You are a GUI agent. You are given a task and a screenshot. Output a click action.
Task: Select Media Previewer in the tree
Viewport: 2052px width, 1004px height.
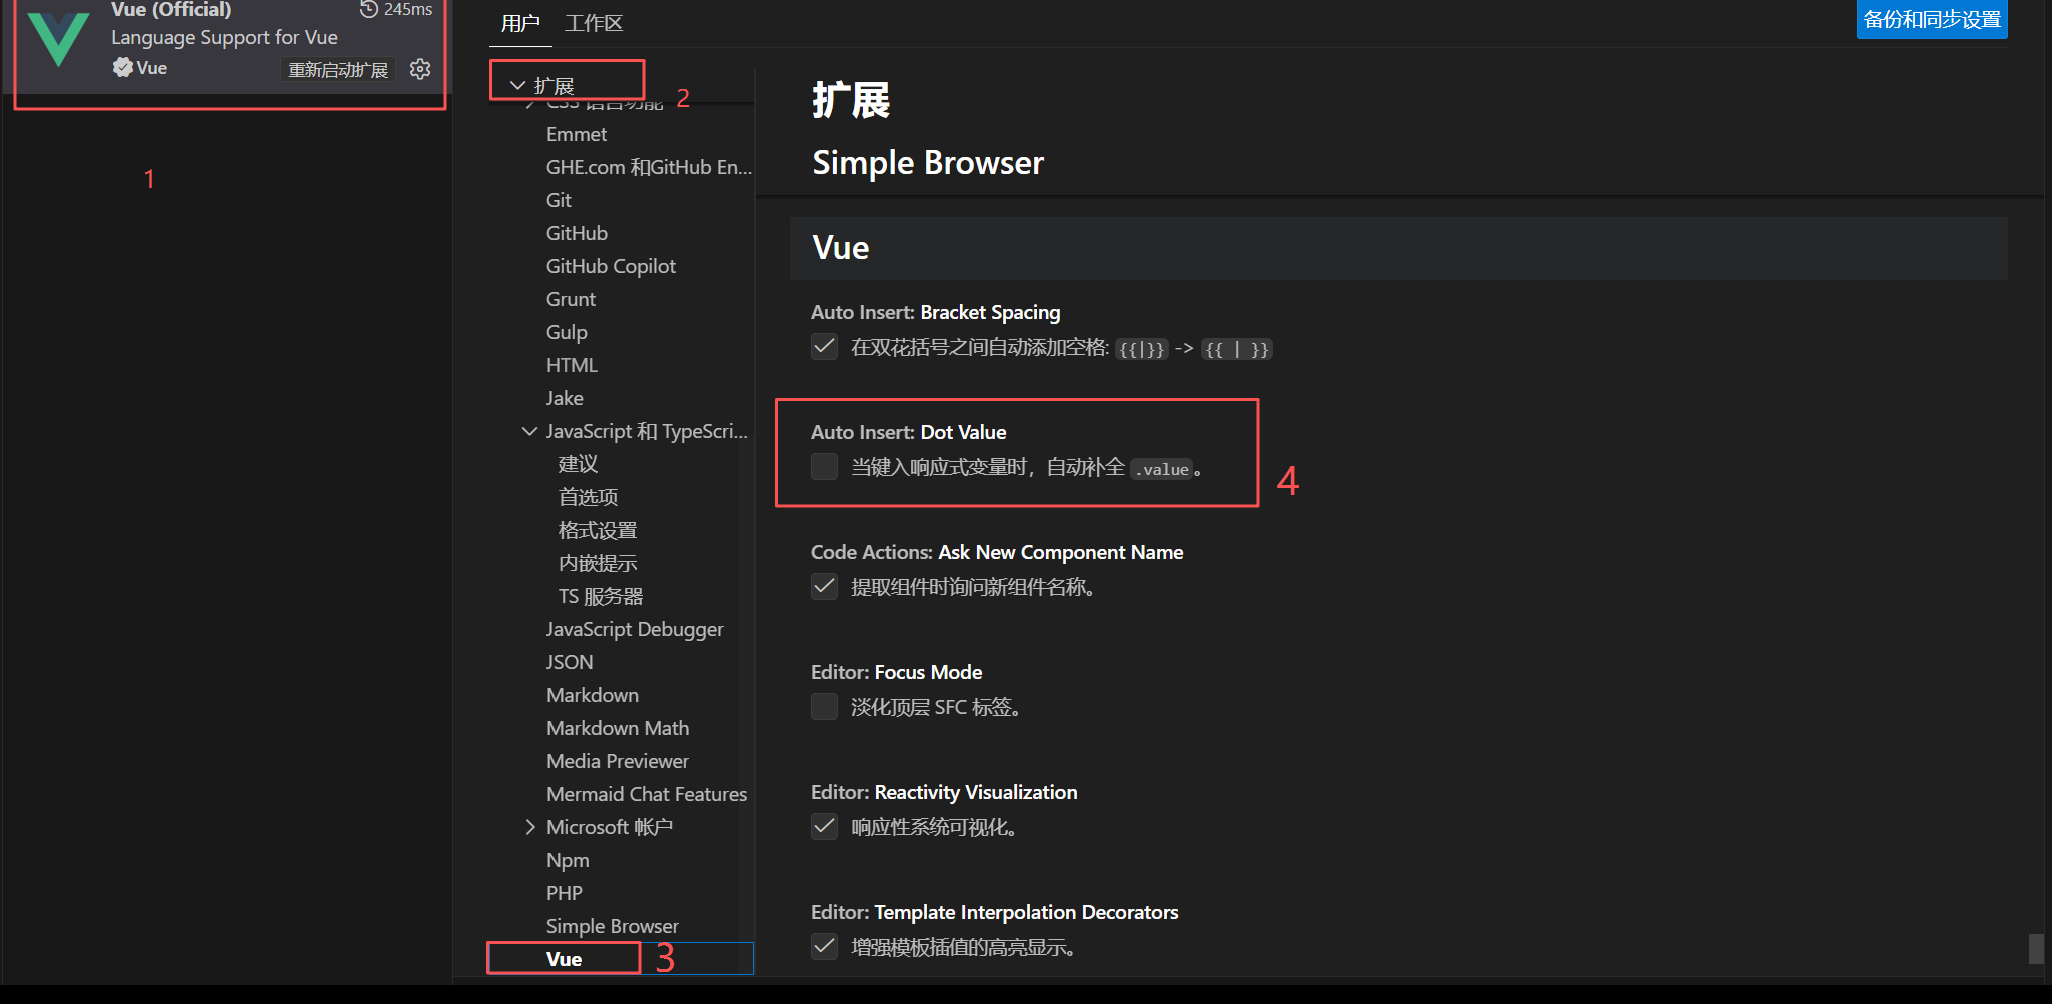[x=617, y=761]
